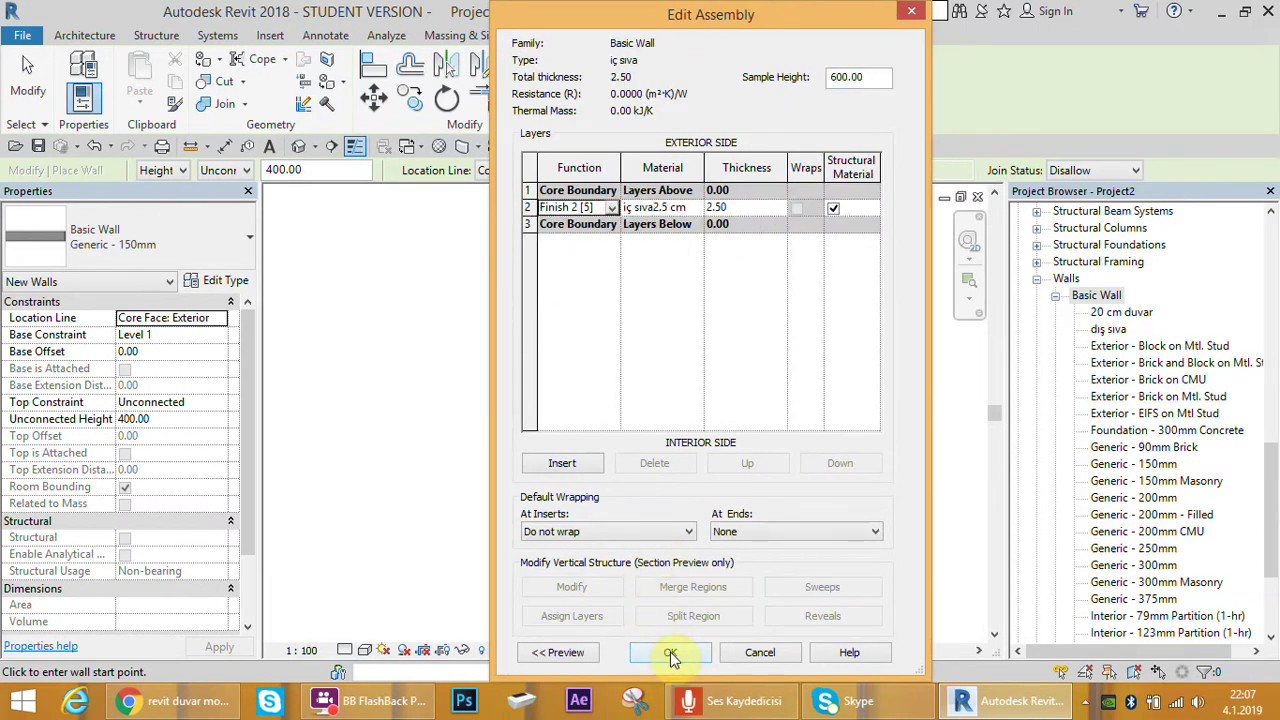Image resolution: width=1280 pixels, height=720 pixels.
Task: Click Cancel in Edit Assembly dialog
Action: click(760, 653)
